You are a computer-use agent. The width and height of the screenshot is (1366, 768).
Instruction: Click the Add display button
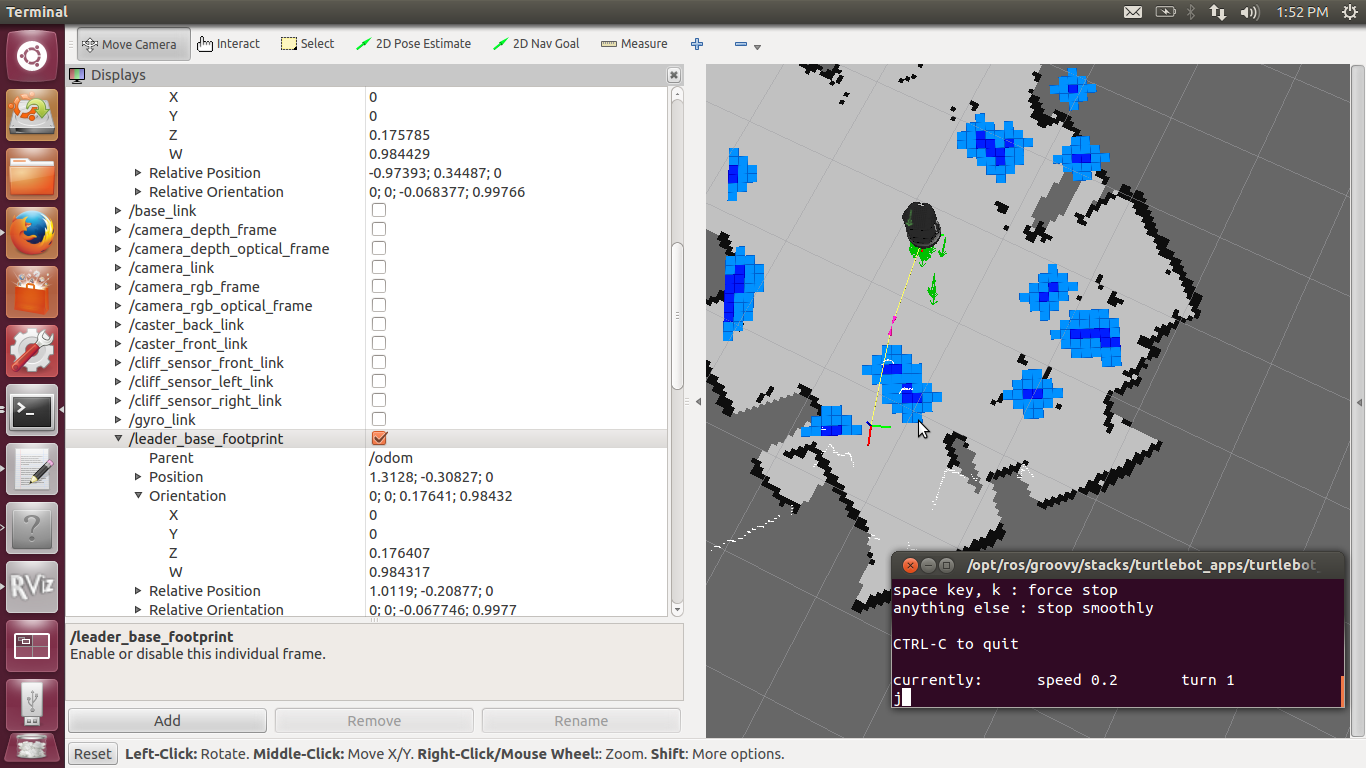pos(167,721)
